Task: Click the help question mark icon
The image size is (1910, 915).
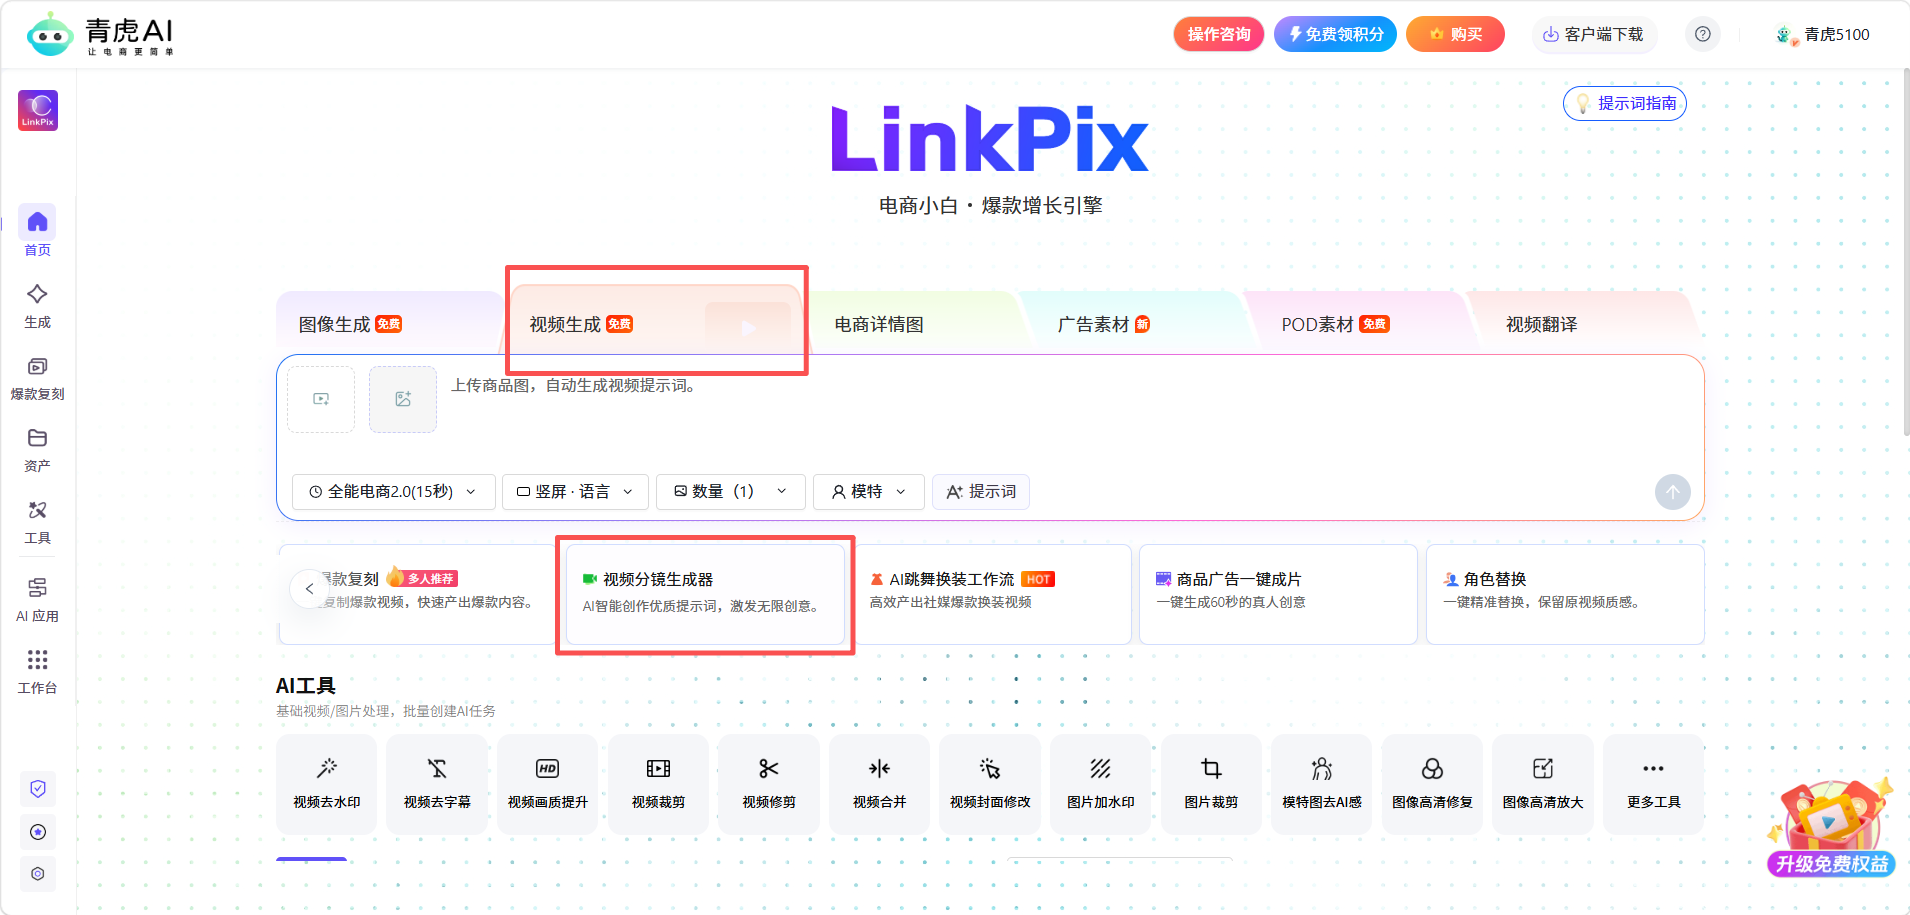Action: [x=1703, y=34]
